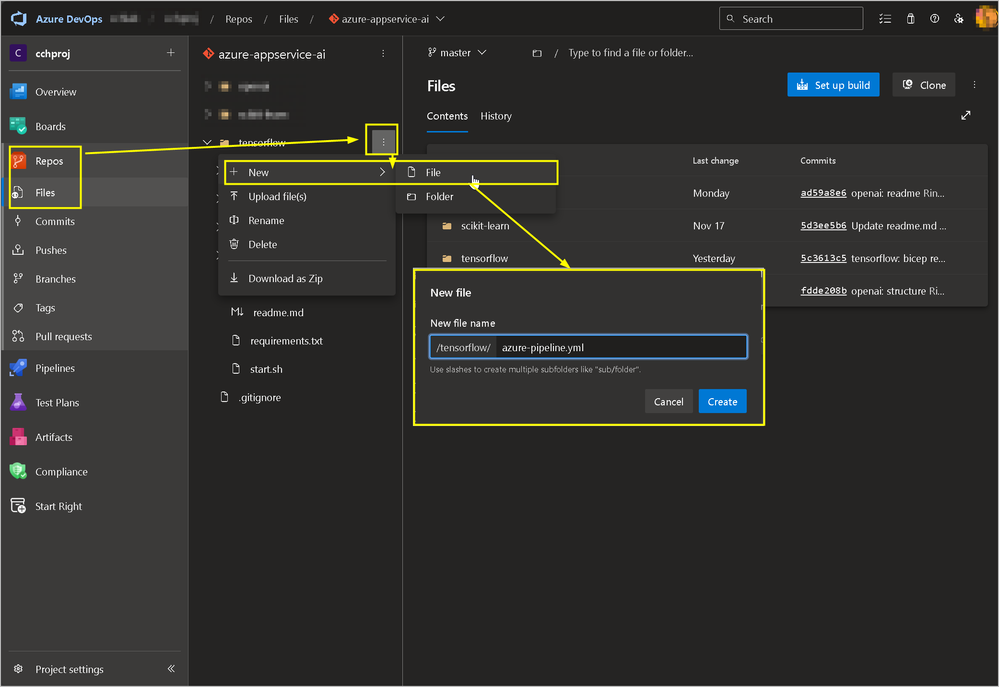
Task: Click the root folder icon in path bar
Action: point(537,53)
